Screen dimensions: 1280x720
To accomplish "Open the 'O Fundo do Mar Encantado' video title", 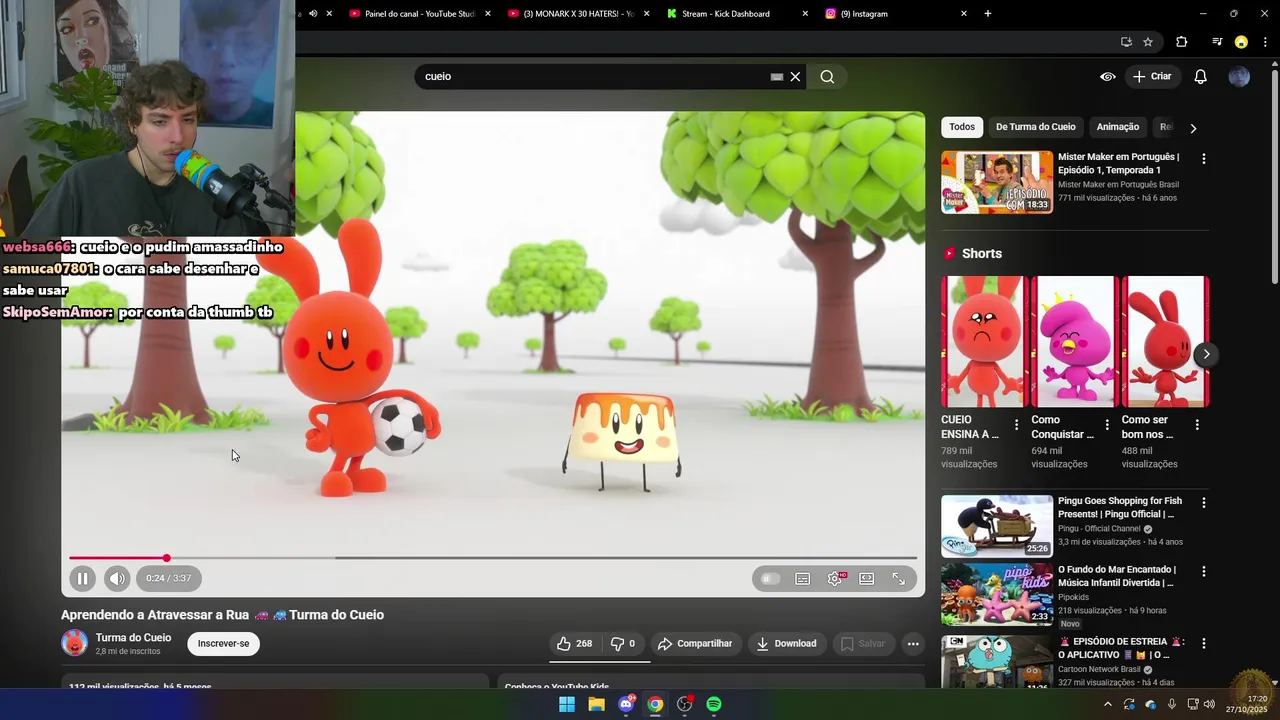I will (1117, 576).
